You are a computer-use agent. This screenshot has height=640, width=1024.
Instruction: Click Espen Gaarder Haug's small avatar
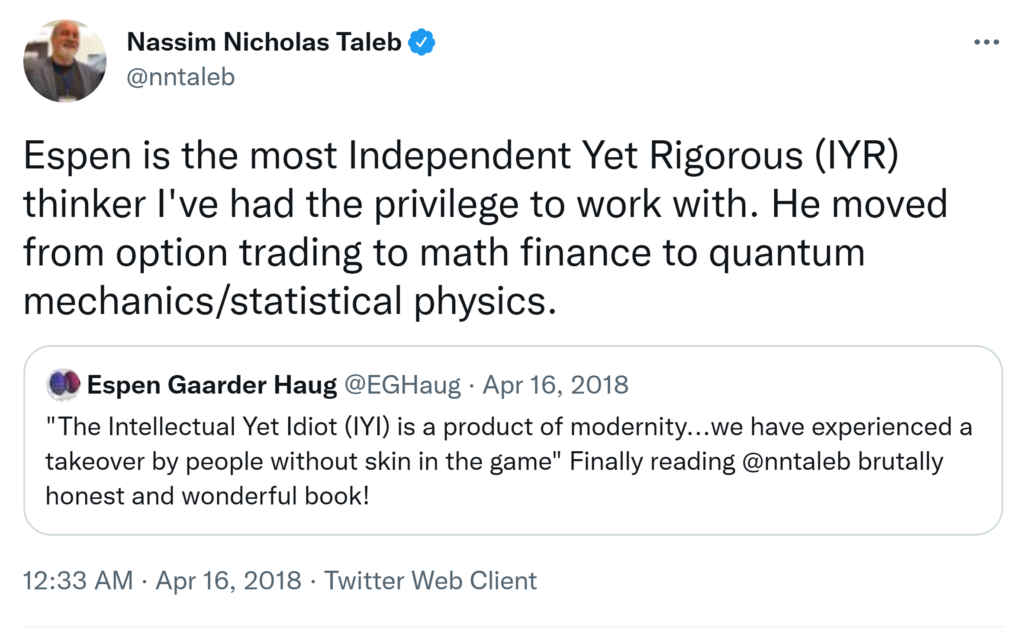click(65, 384)
